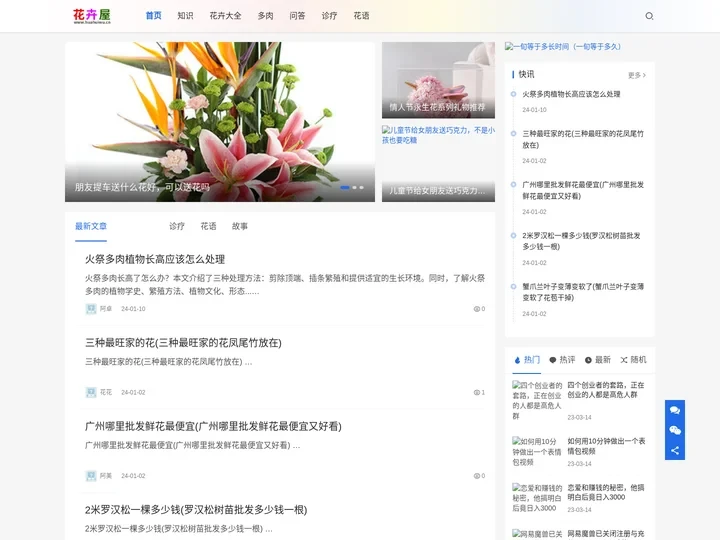Select first carousel indicator dot
Image resolution: width=720 pixels, height=540 pixels.
click(345, 187)
